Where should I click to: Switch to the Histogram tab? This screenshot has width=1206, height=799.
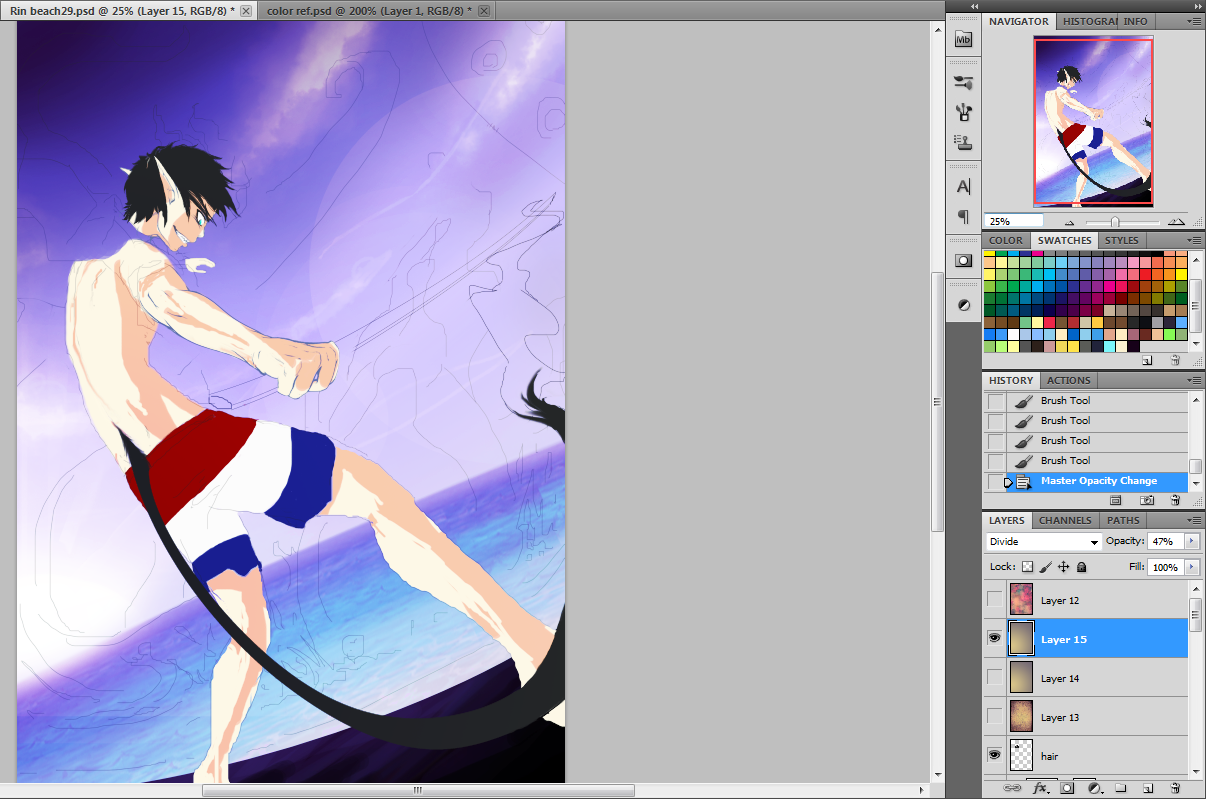1088,21
